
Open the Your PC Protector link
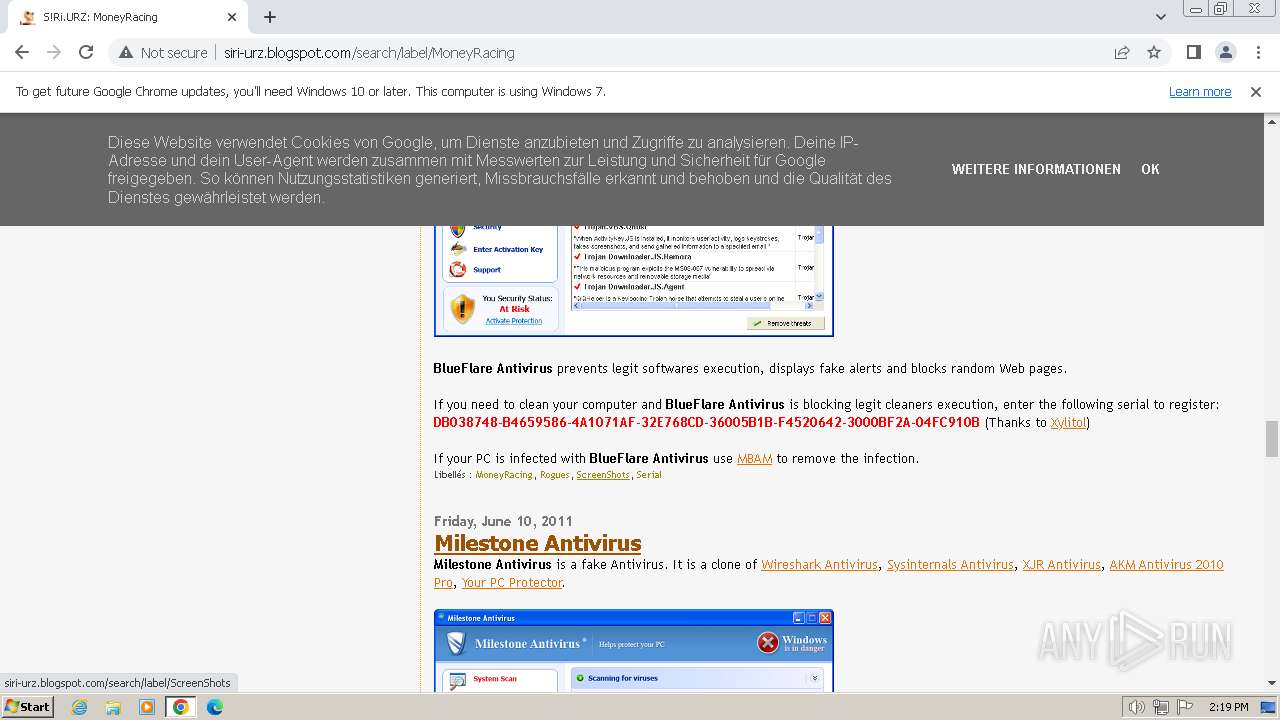pos(512,583)
